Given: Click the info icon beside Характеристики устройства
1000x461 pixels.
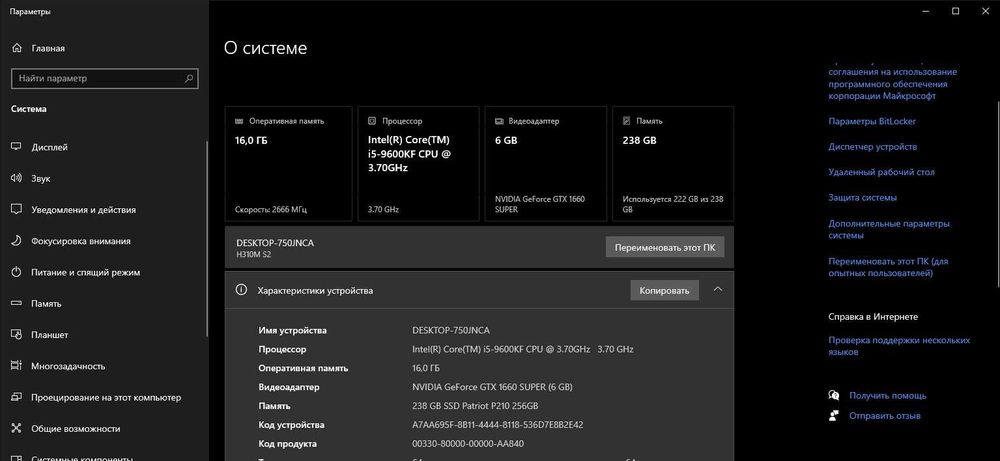Looking at the screenshot, I should point(241,289).
